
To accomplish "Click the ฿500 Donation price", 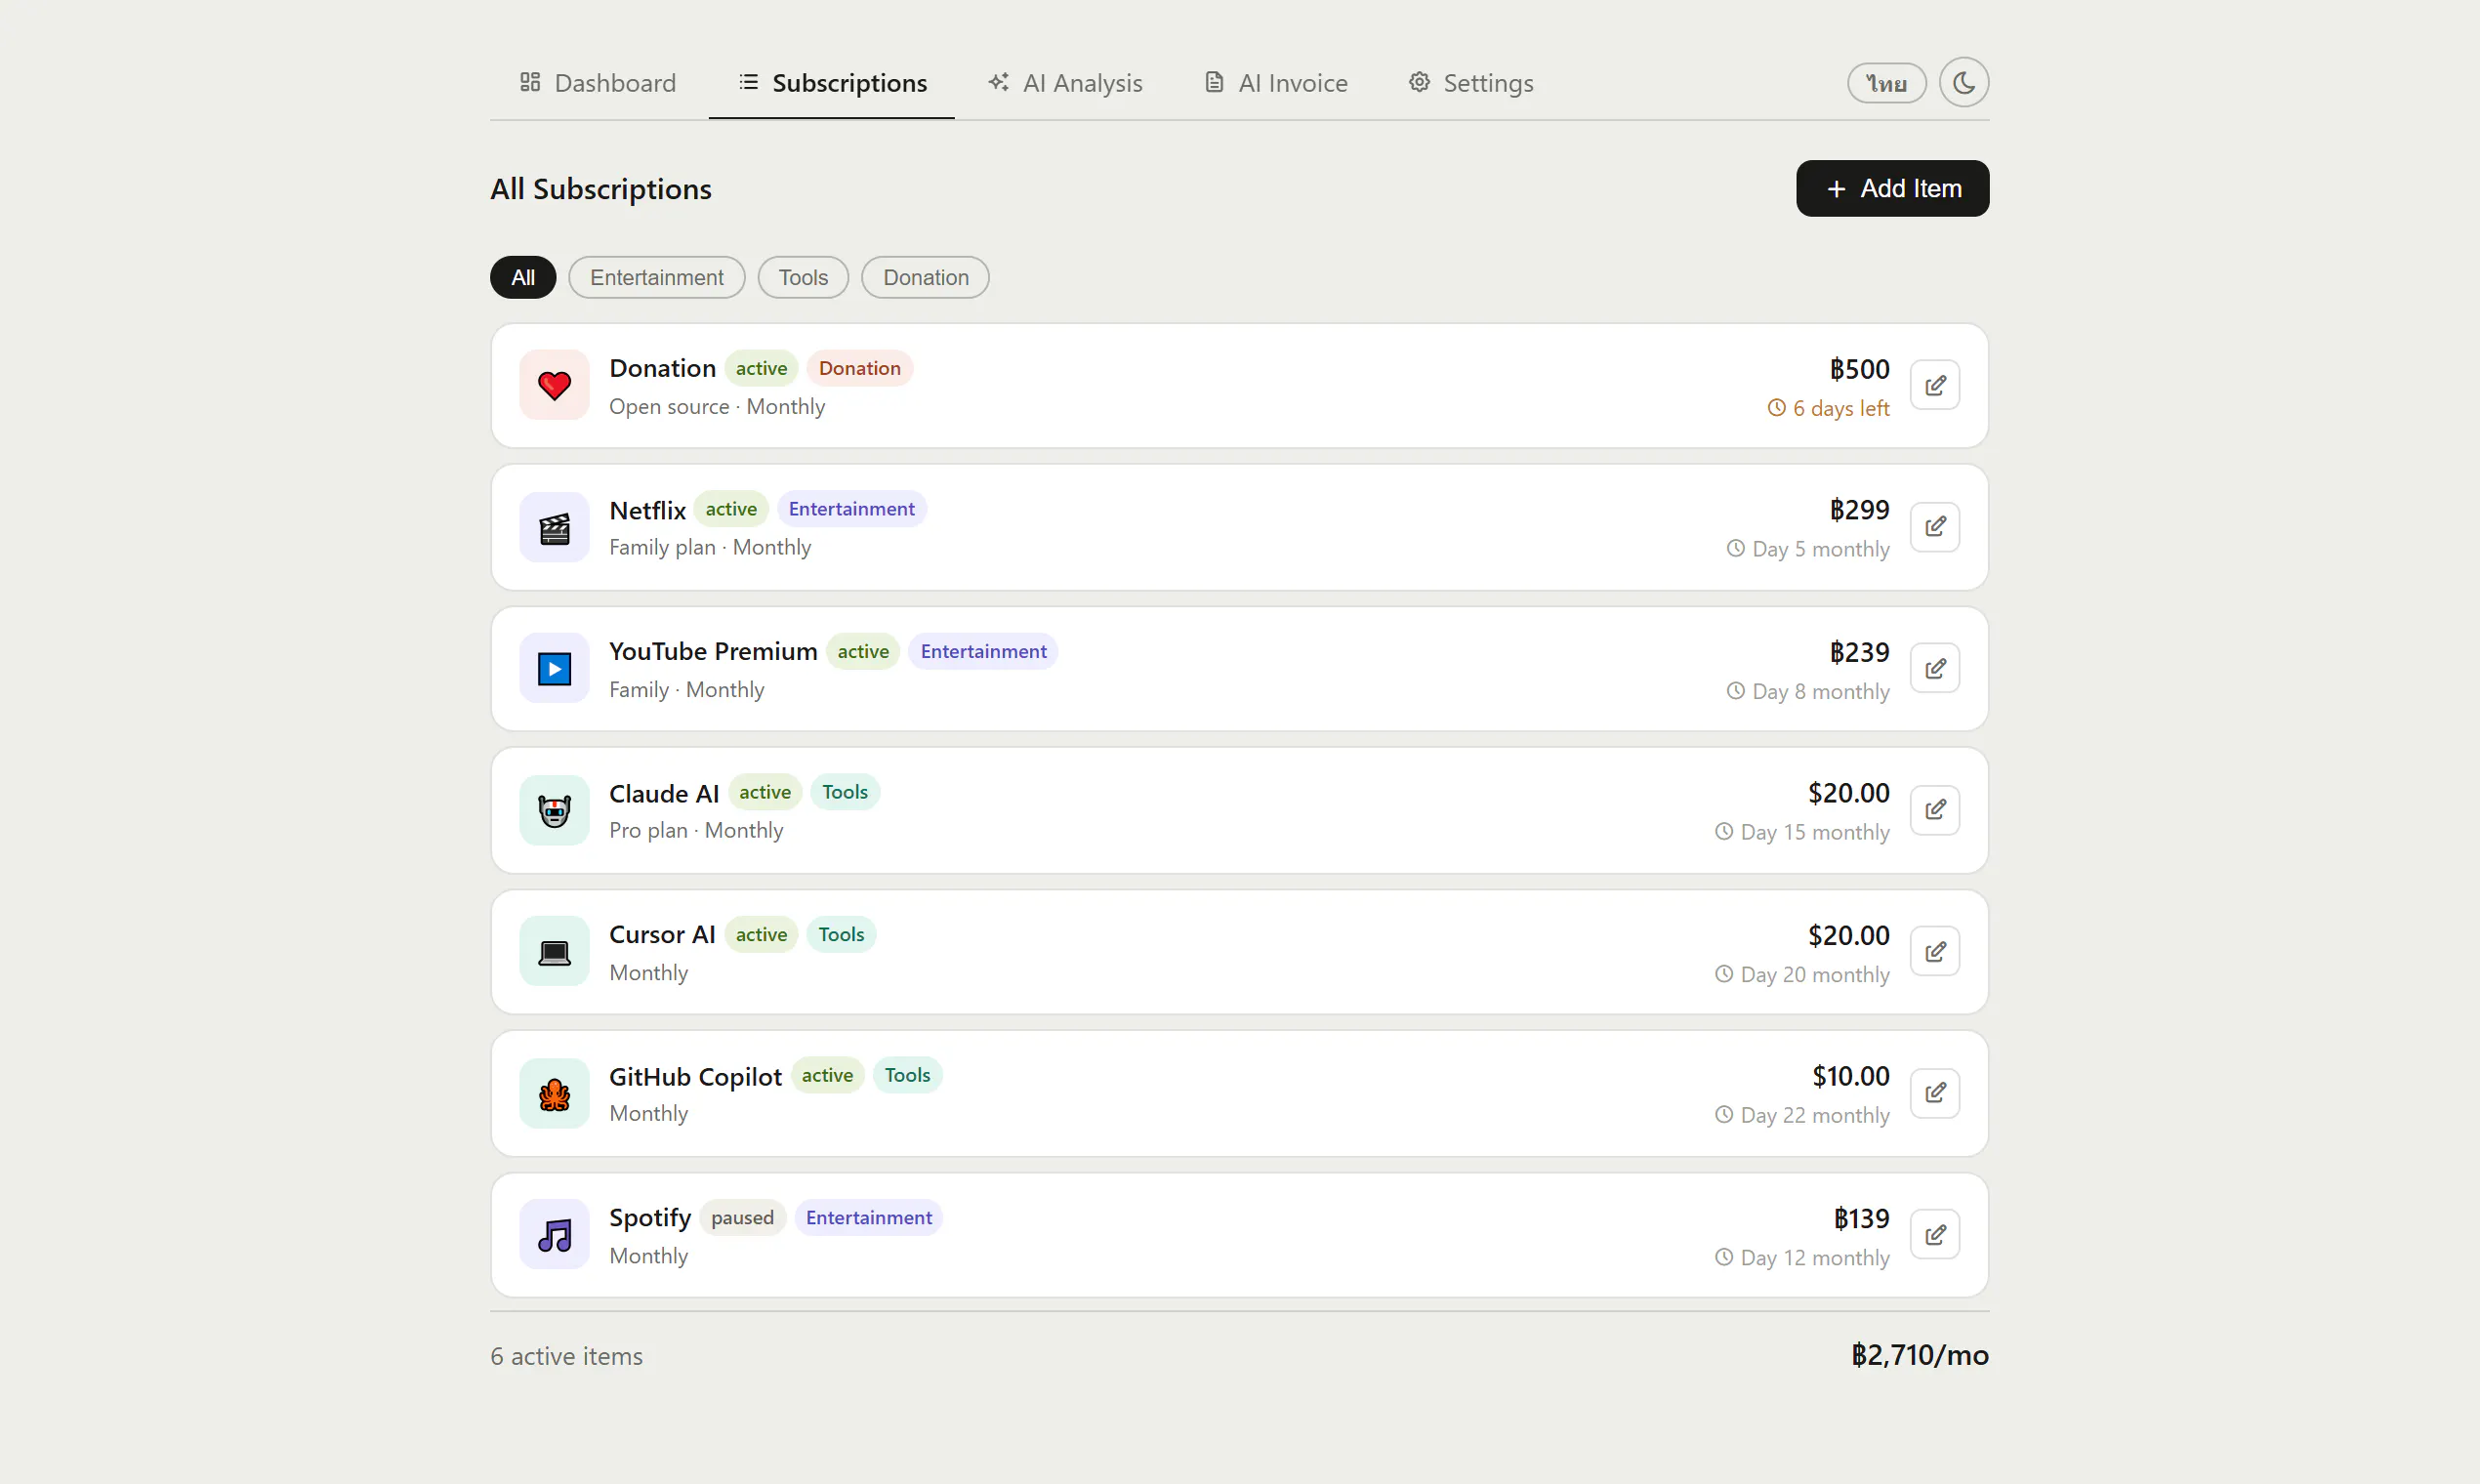I will 1859,370.
